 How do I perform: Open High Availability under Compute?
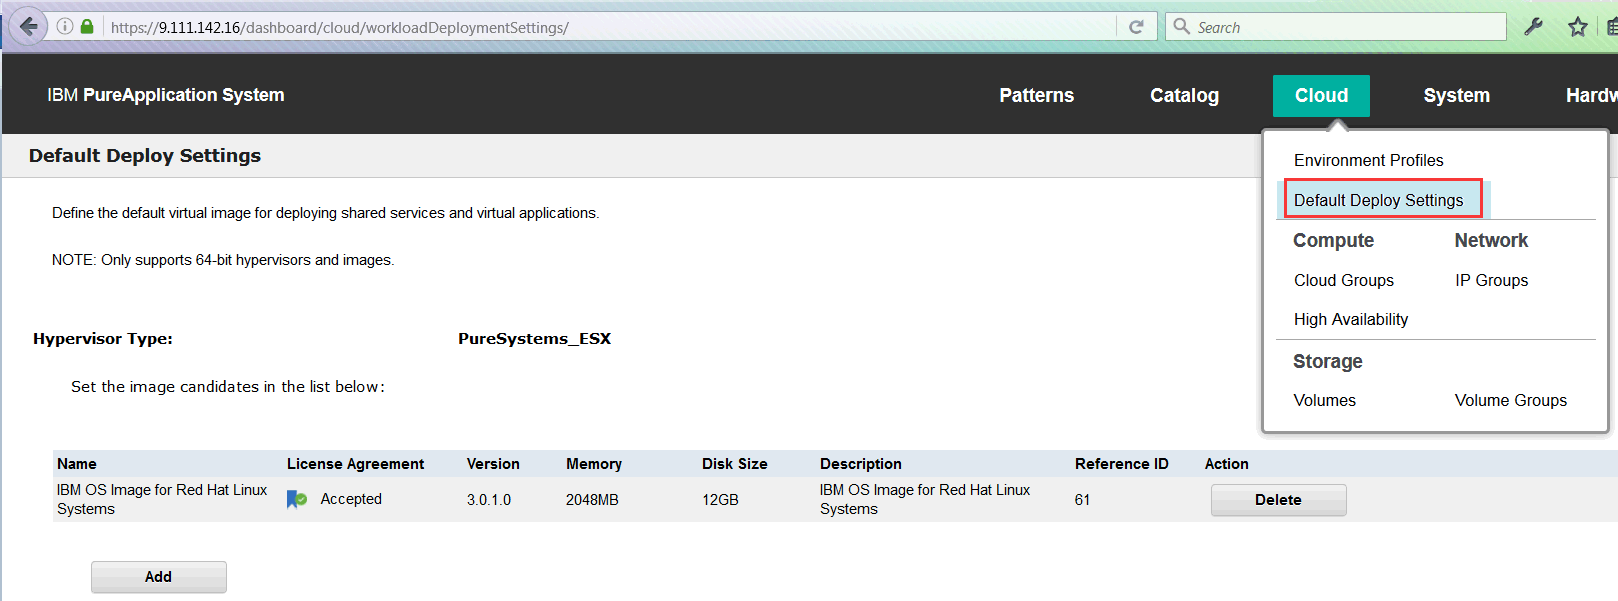(1350, 319)
